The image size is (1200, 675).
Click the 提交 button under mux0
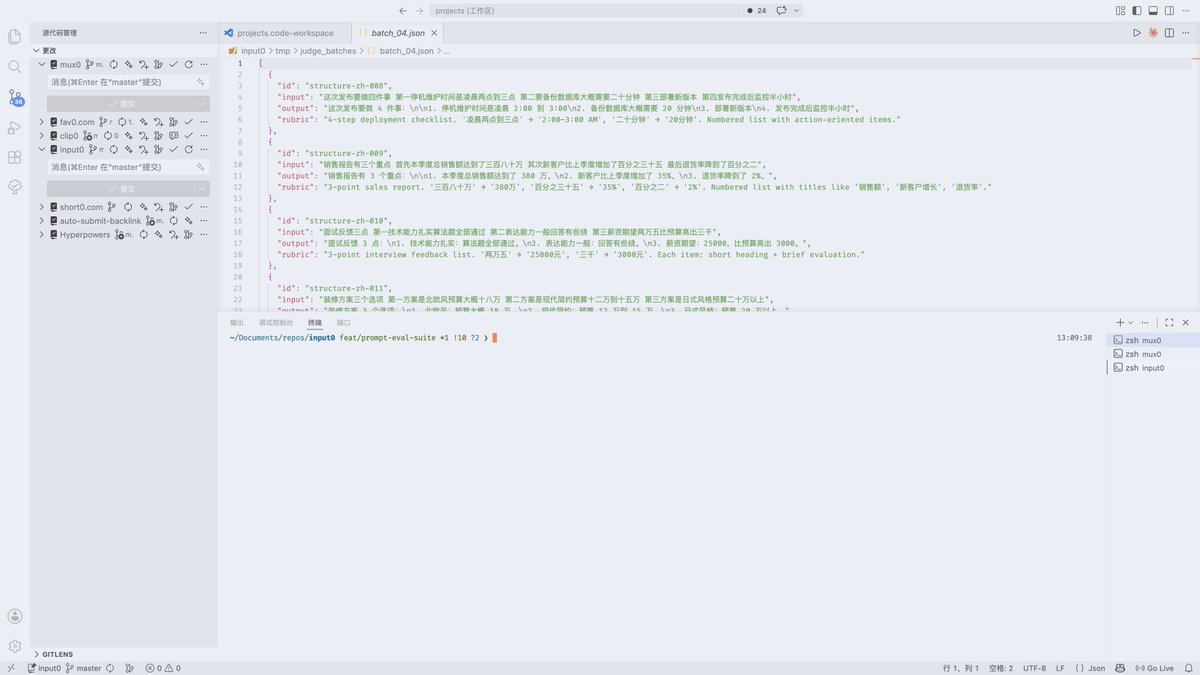(x=120, y=104)
